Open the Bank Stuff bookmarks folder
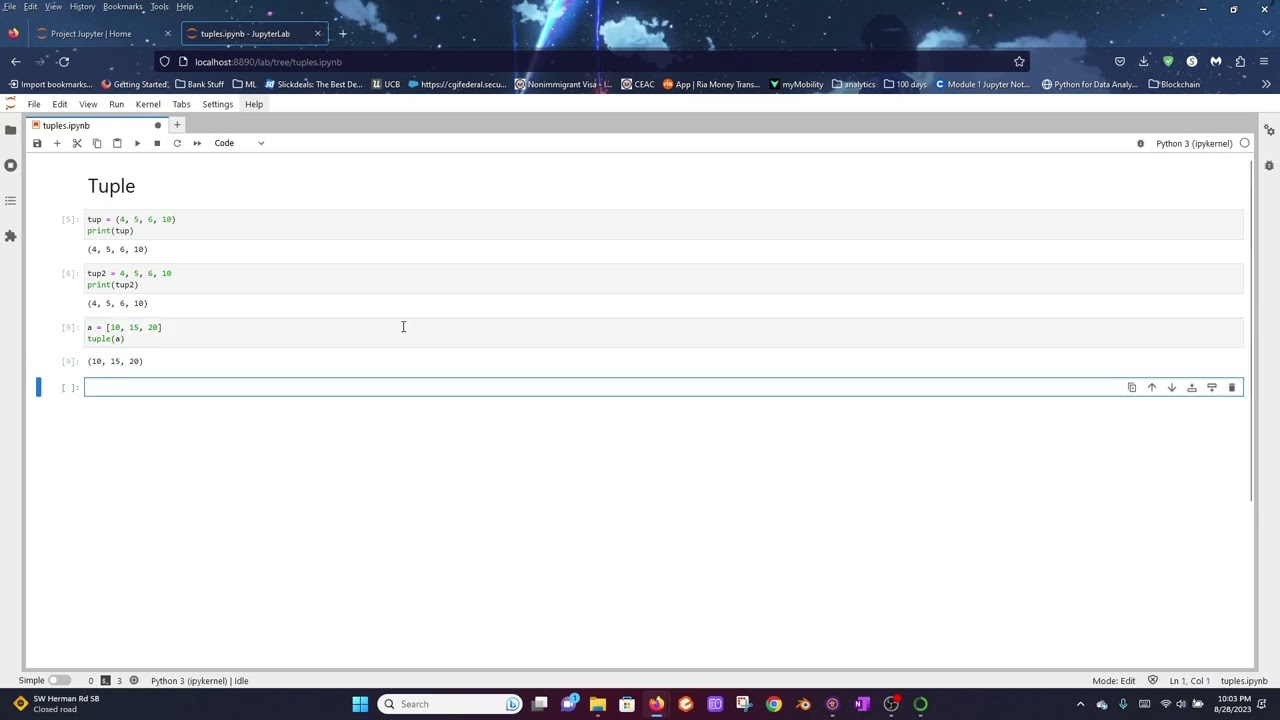The image size is (1280, 720). click(198, 84)
